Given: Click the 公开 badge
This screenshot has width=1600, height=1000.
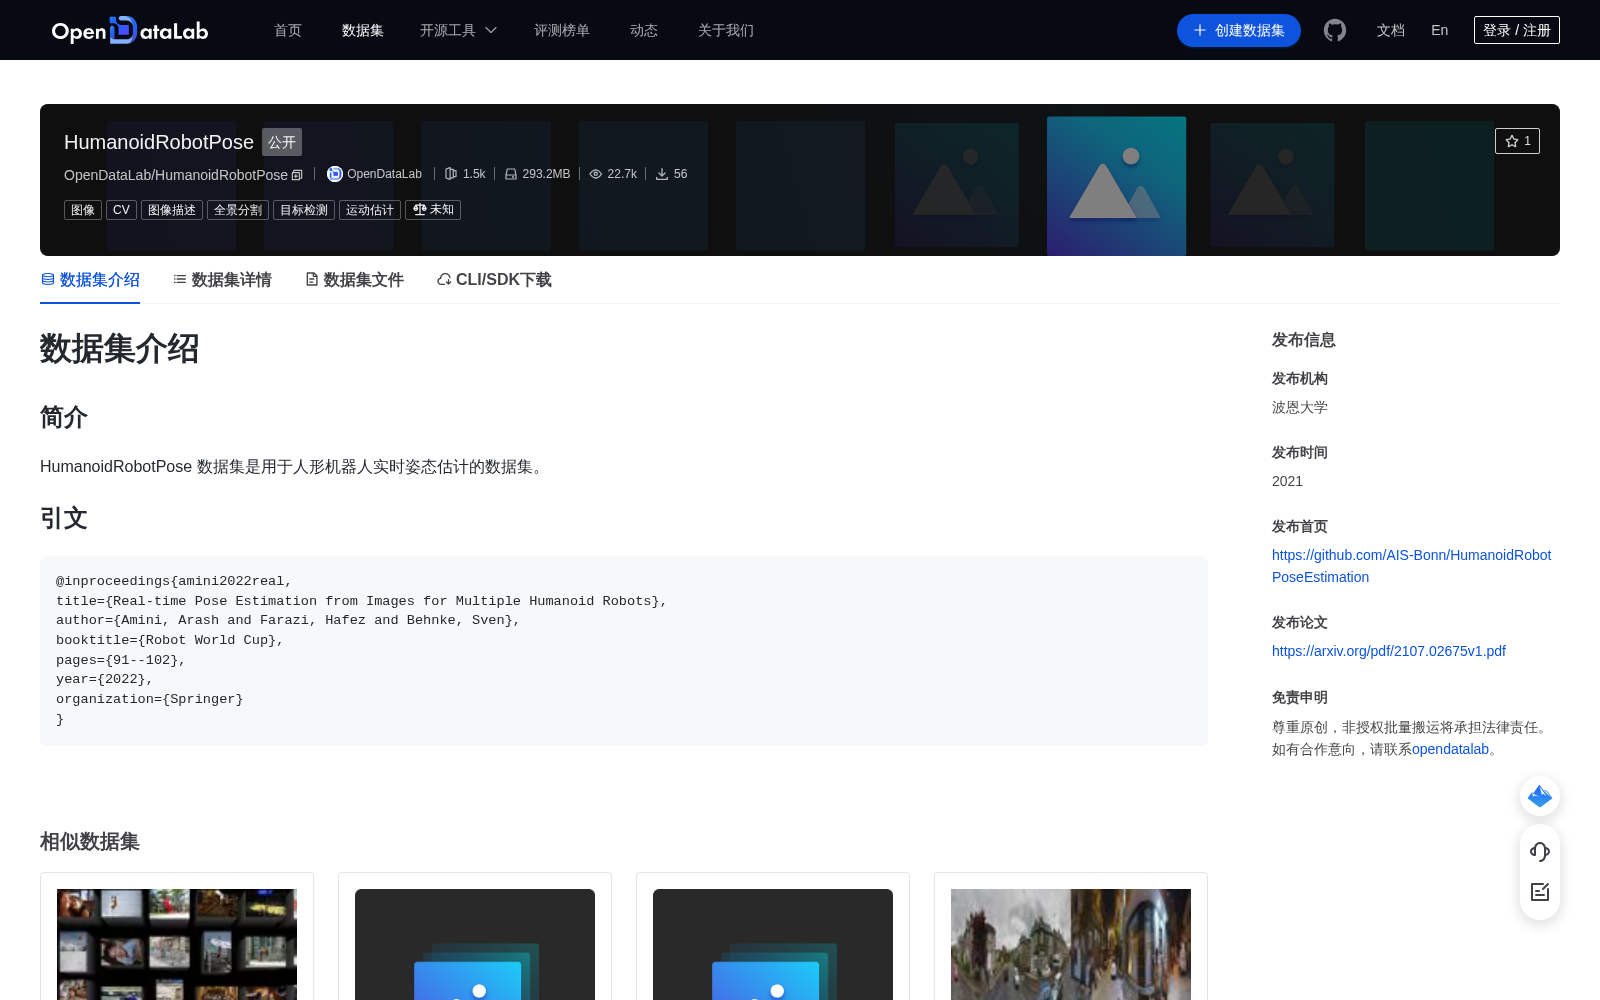Looking at the screenshot, I should click(282, 142).
